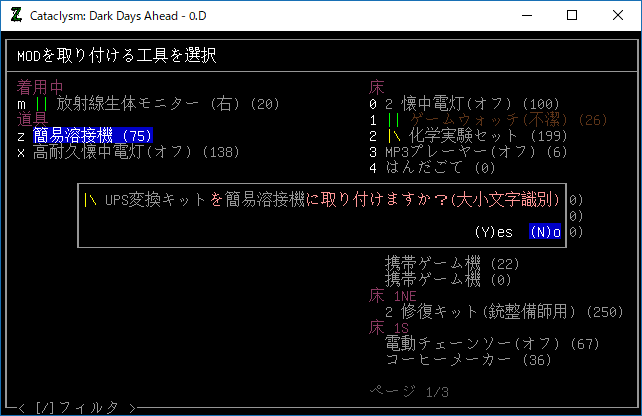
Task: Select 簡易溶接機 (75) in the tool list
Action: 92,135
